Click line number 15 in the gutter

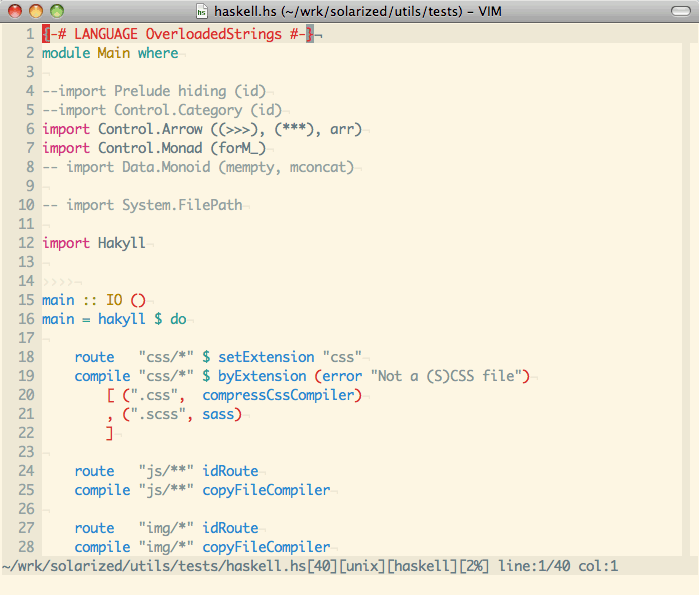(25, 300)
